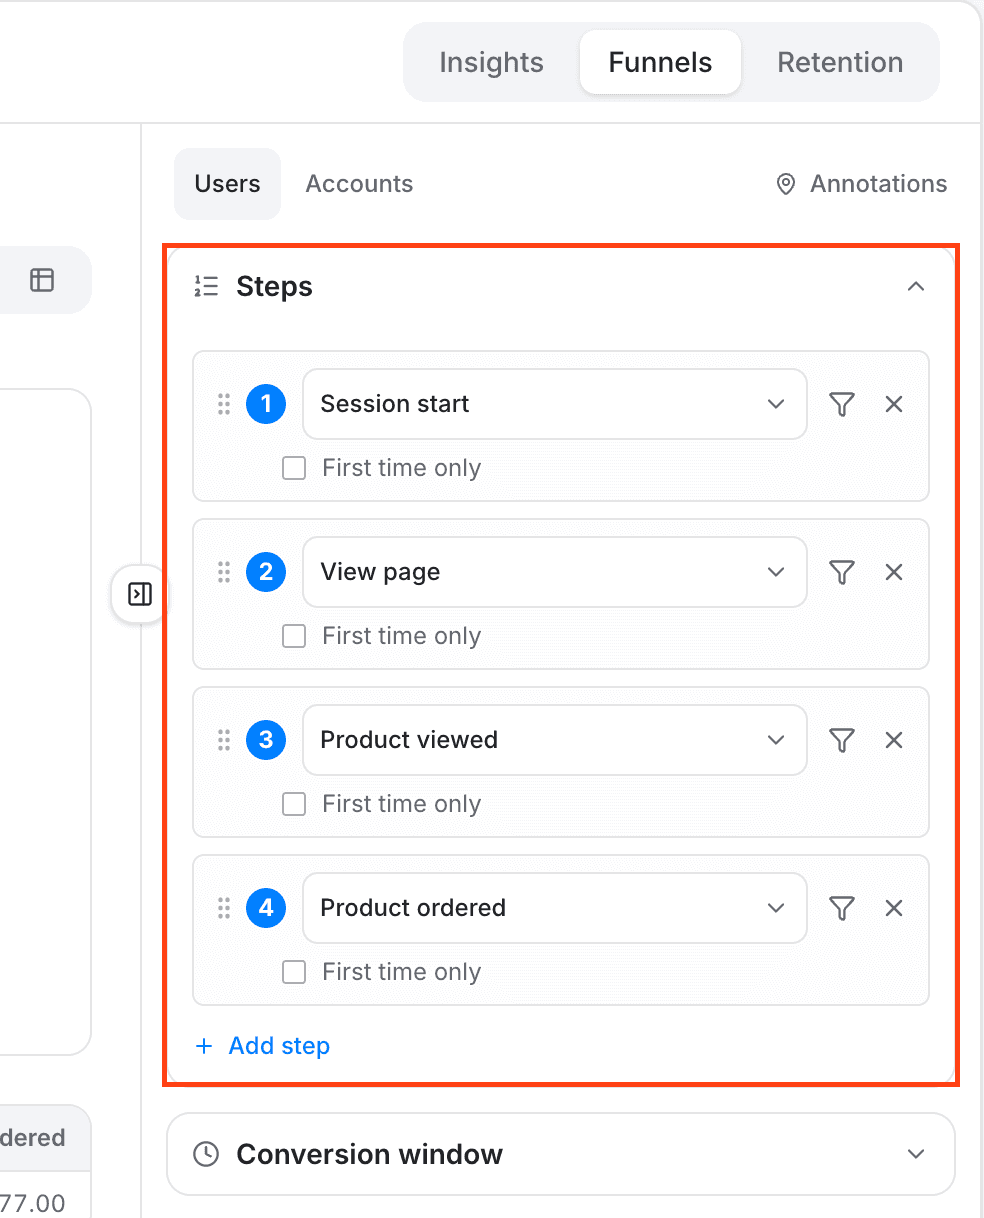The height and width of the screenshot is (1218, 984).
Task: Switch to the Insights tab
Action: click(491, 62)
